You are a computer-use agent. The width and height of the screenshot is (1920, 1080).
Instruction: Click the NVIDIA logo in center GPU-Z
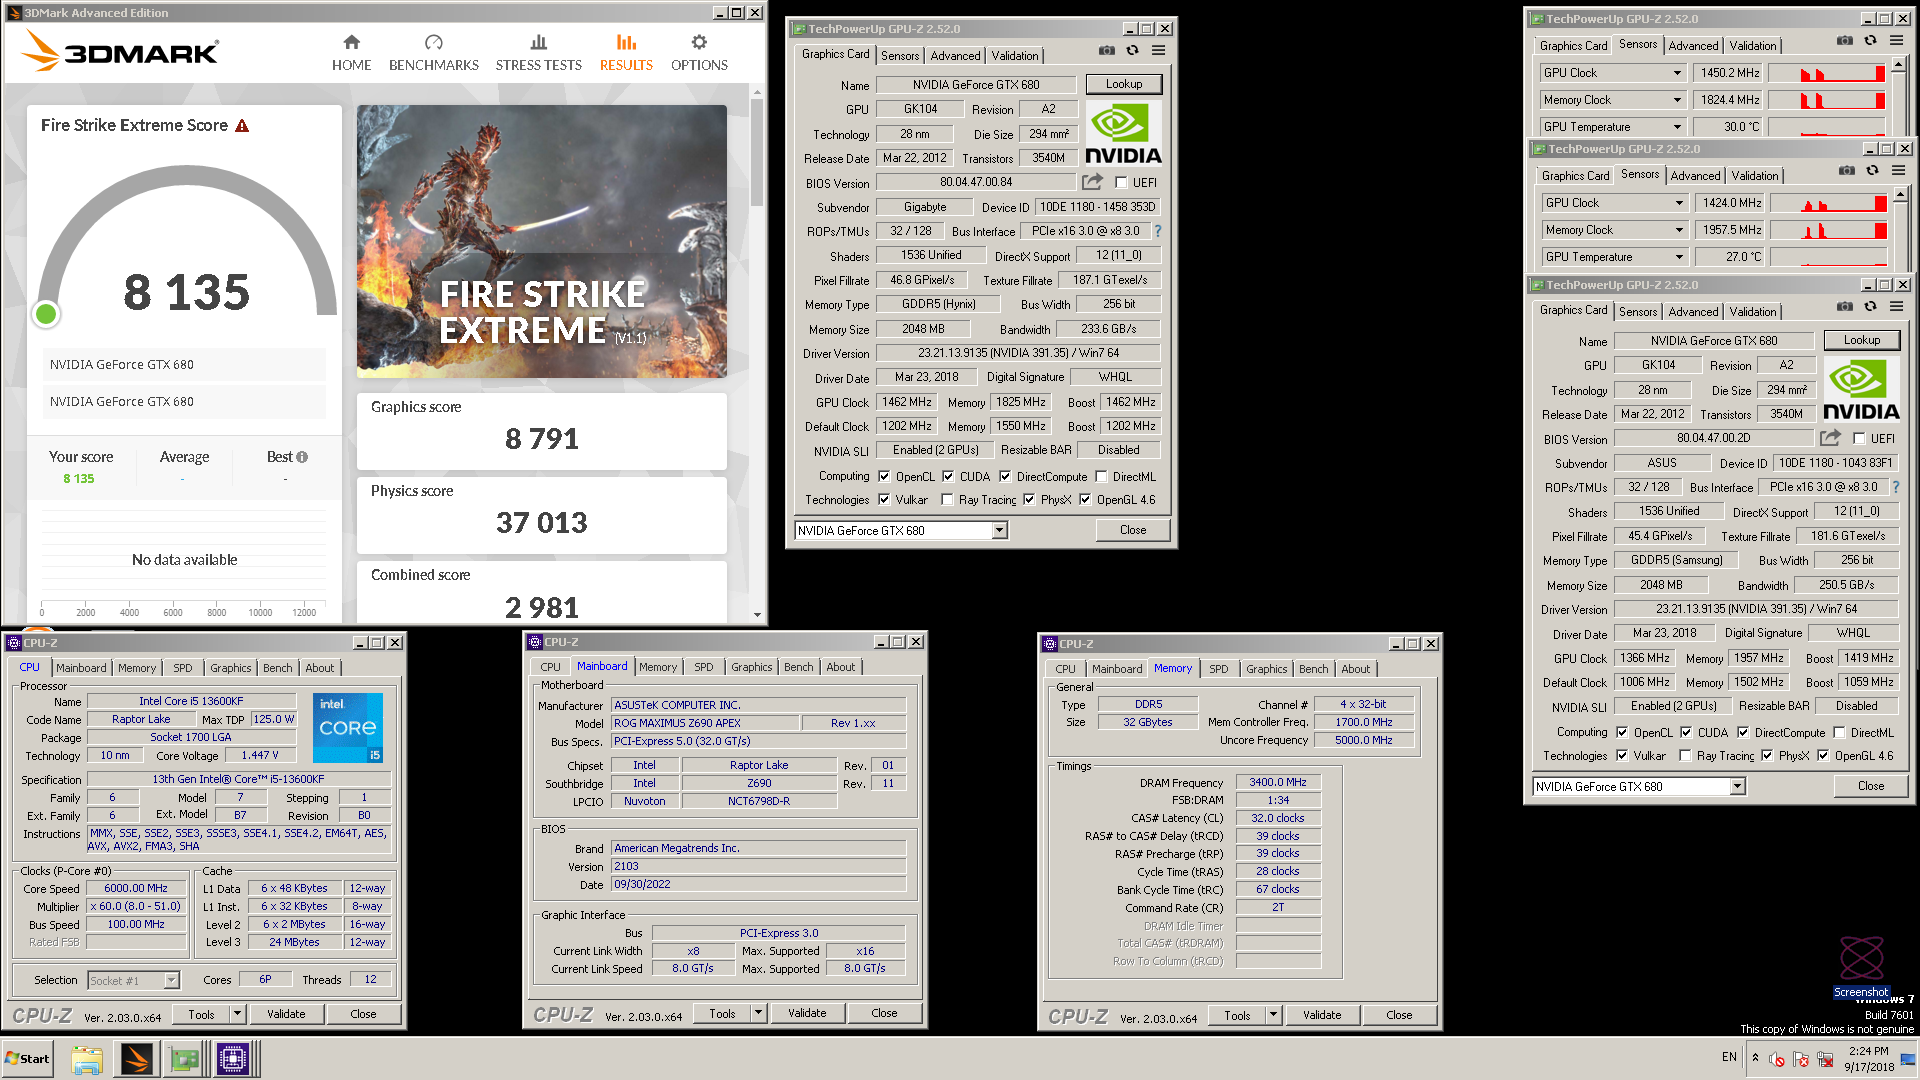pos(1123,133)
